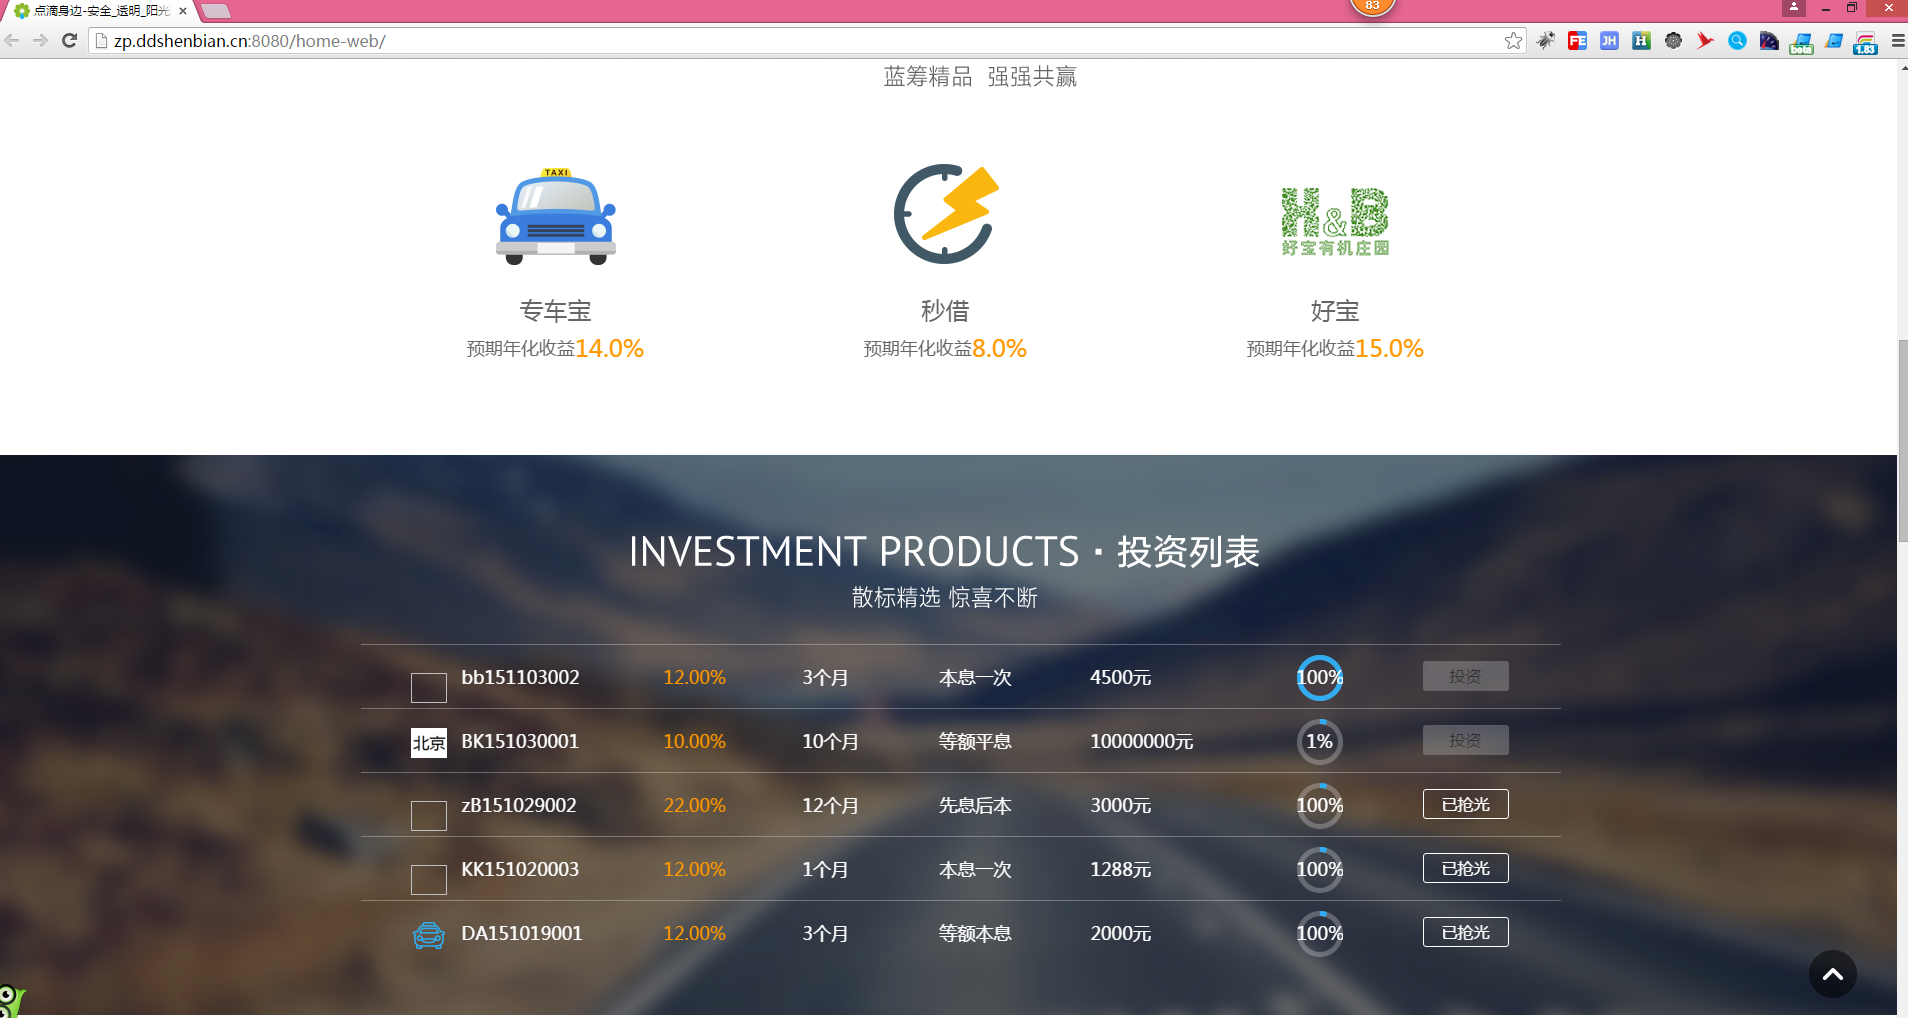
Task: Click the 等额本息 repayment type
Action: [975, 933]
